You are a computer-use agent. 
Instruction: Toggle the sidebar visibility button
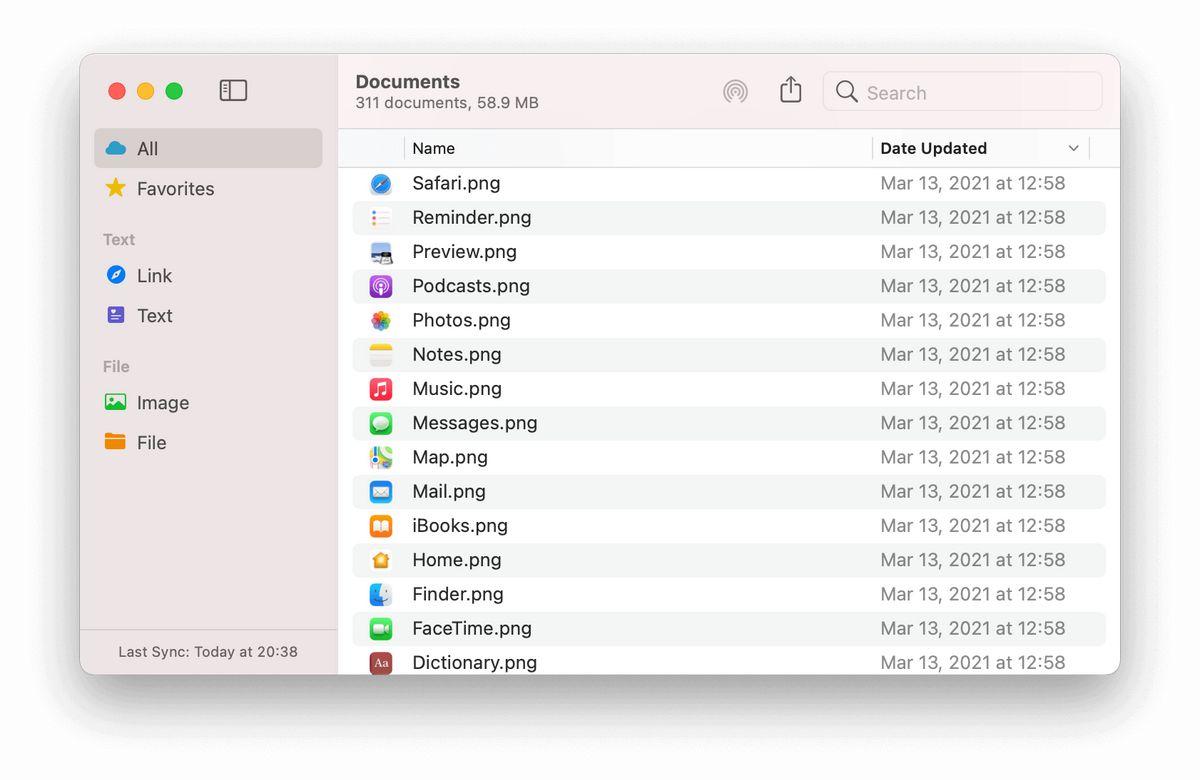tap(233, 91)
